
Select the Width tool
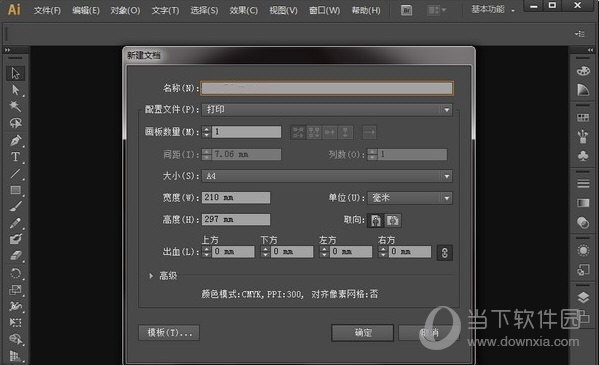15,306
